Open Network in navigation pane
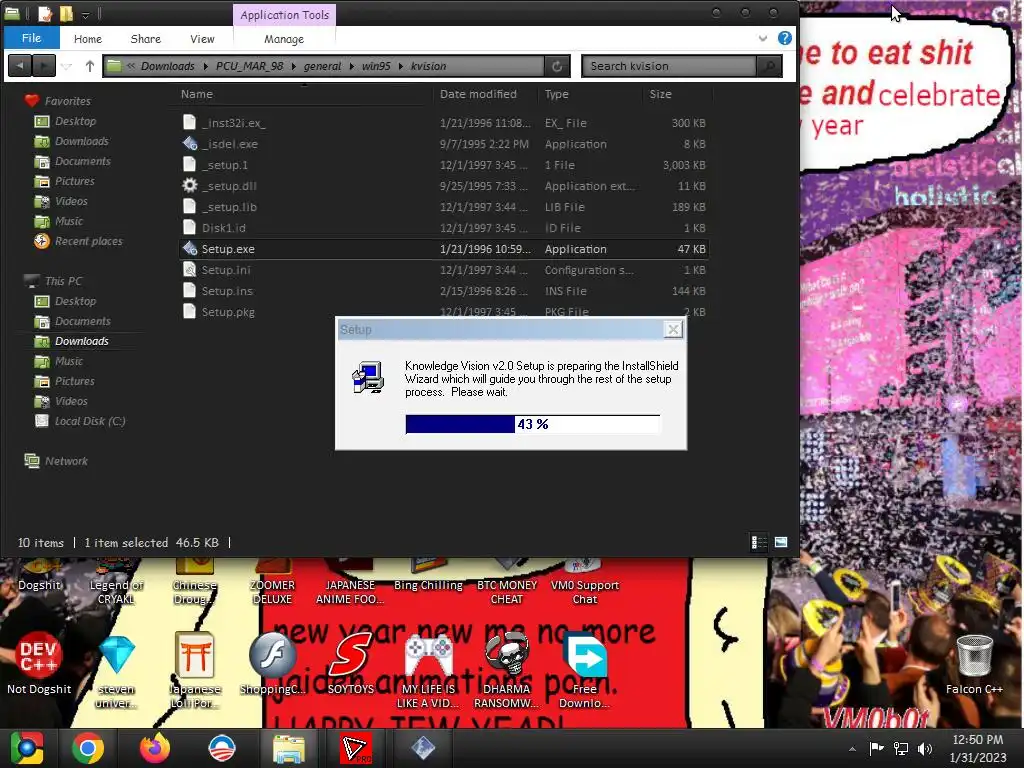This screenshot has width=1024, height=768. pos(66,461)
